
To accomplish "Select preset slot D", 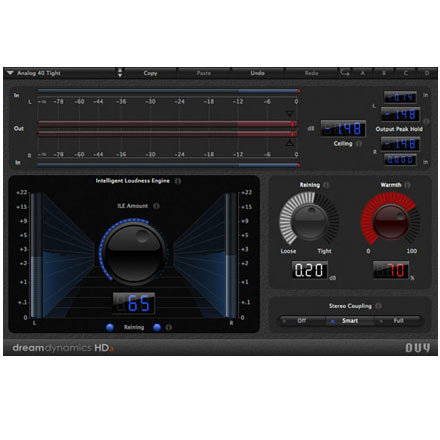I will tap(427, 73).
